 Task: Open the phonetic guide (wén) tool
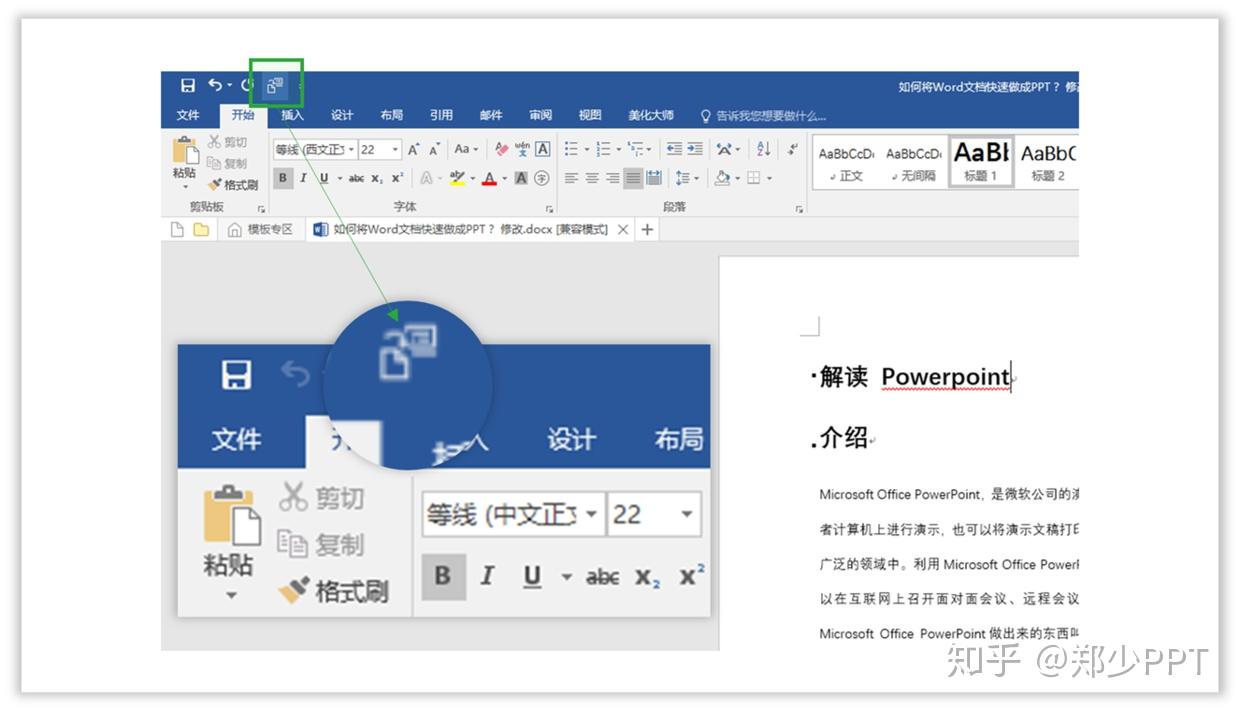tap(522, 149)
